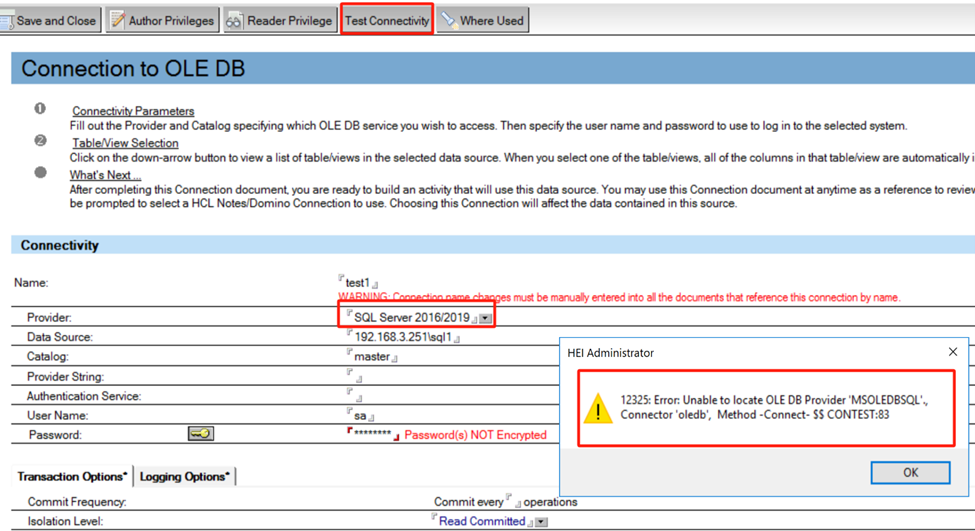
Task: Click the password encryption key icon
Action: (x=200, y=434)
